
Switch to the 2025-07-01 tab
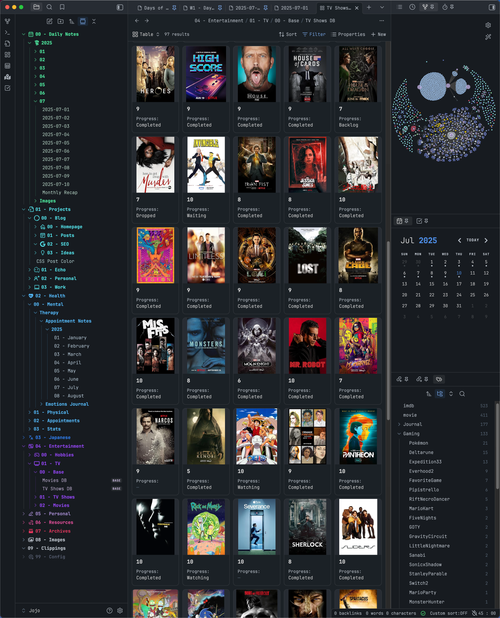pyautogui.click(x=294, y=7)
